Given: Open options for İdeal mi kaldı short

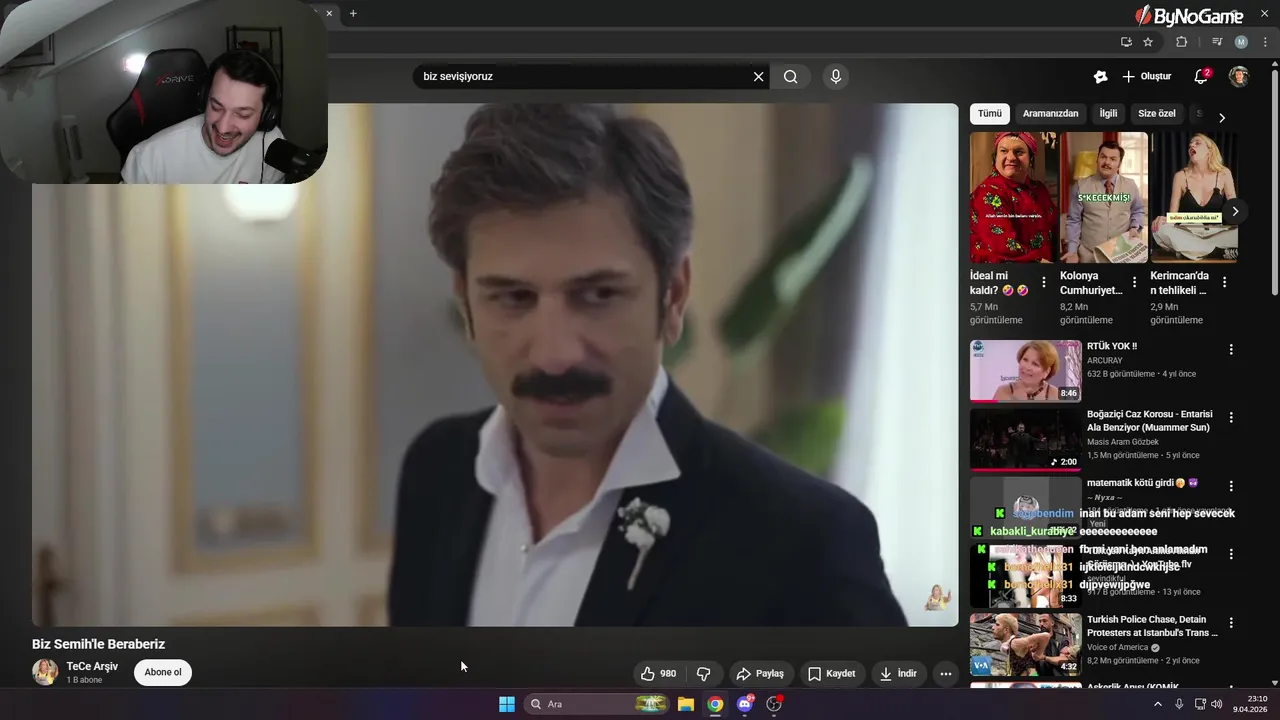Looking at the screenshot, I should click(x=1044, y=283).
